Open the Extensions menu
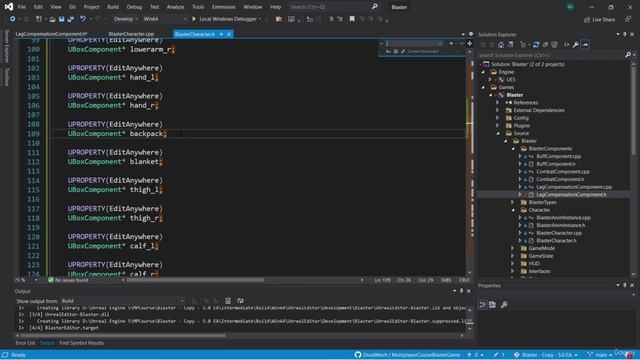The width and height of the screenshot is (640, 360). tap(224, 7)
